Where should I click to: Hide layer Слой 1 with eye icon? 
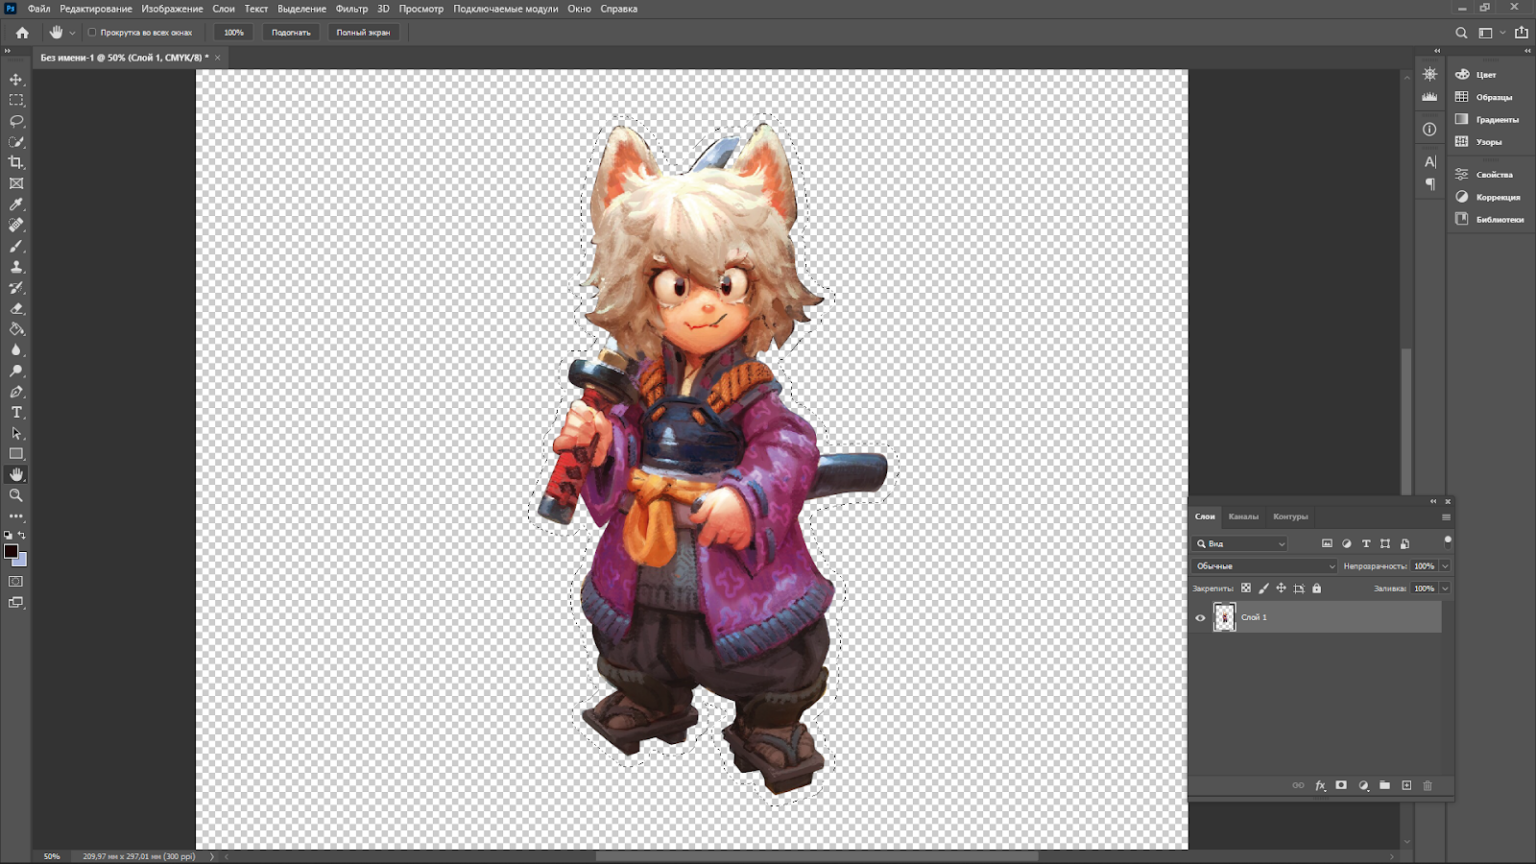[1200, 618]
